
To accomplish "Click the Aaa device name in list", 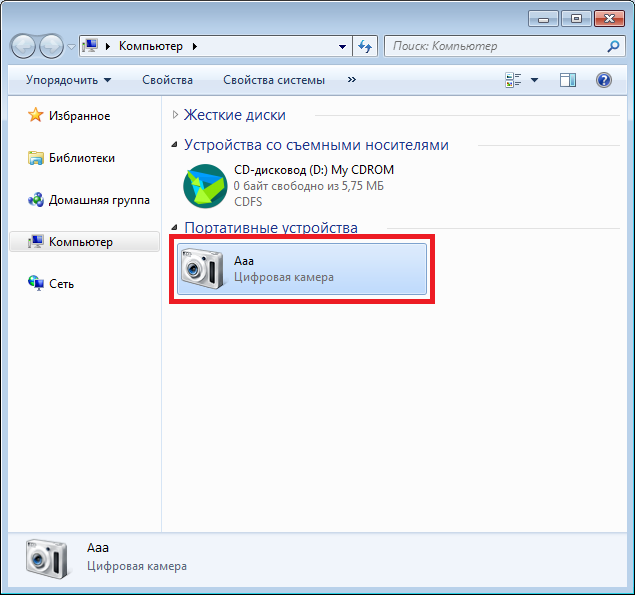I will coord(244,261).
